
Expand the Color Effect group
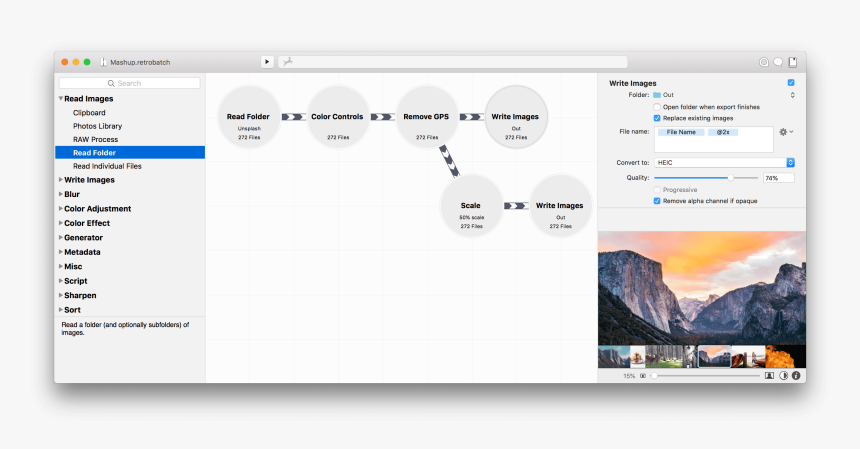pyautogui.click(x=60, y=223)
